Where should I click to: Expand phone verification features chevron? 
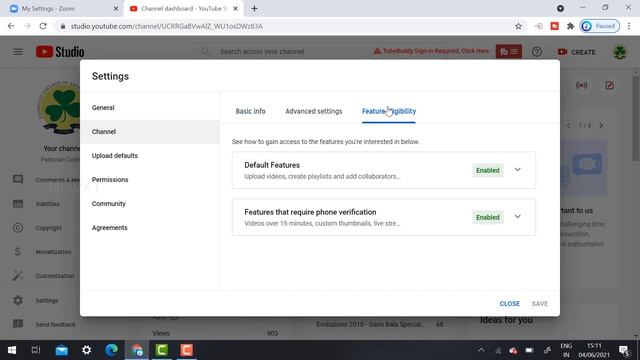point(518,217)
